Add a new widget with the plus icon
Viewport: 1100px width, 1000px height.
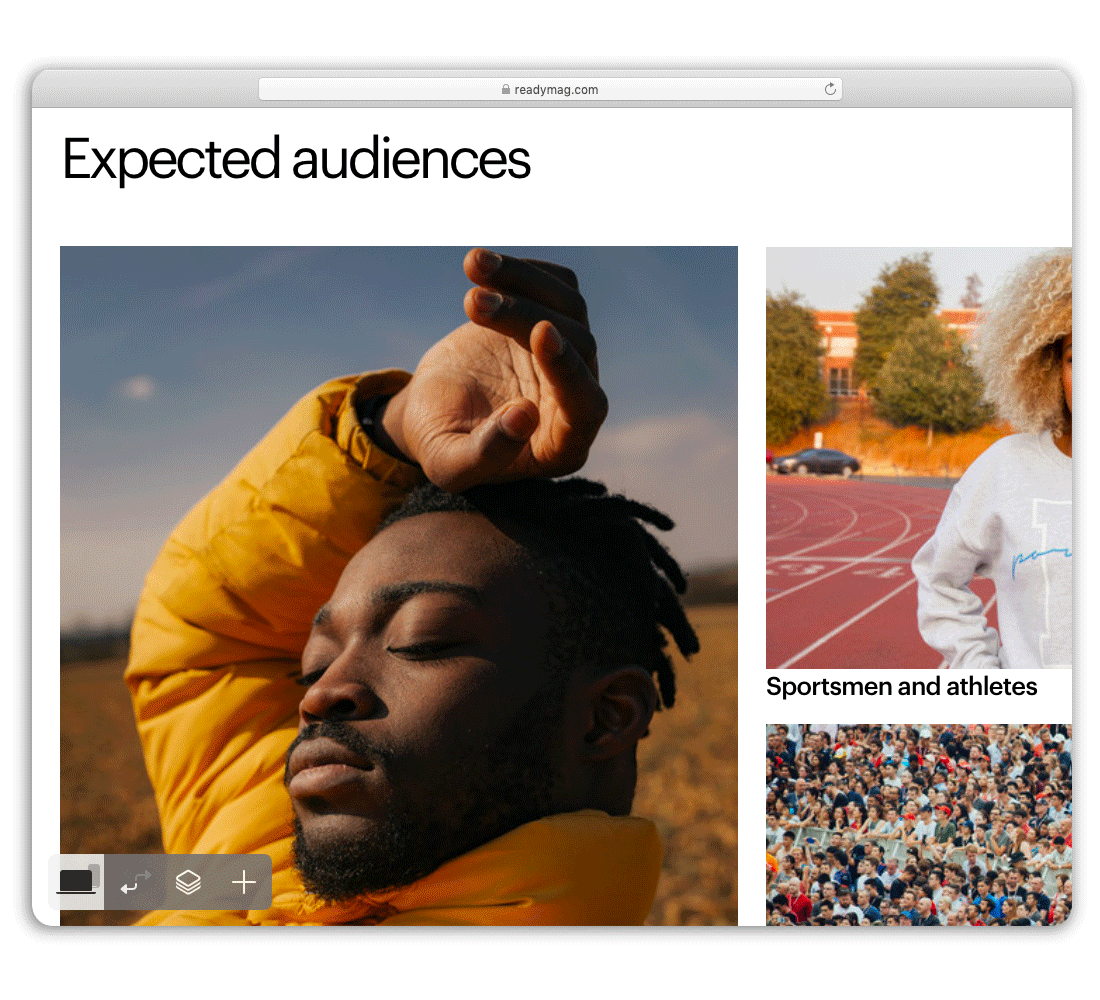[243, 882]
